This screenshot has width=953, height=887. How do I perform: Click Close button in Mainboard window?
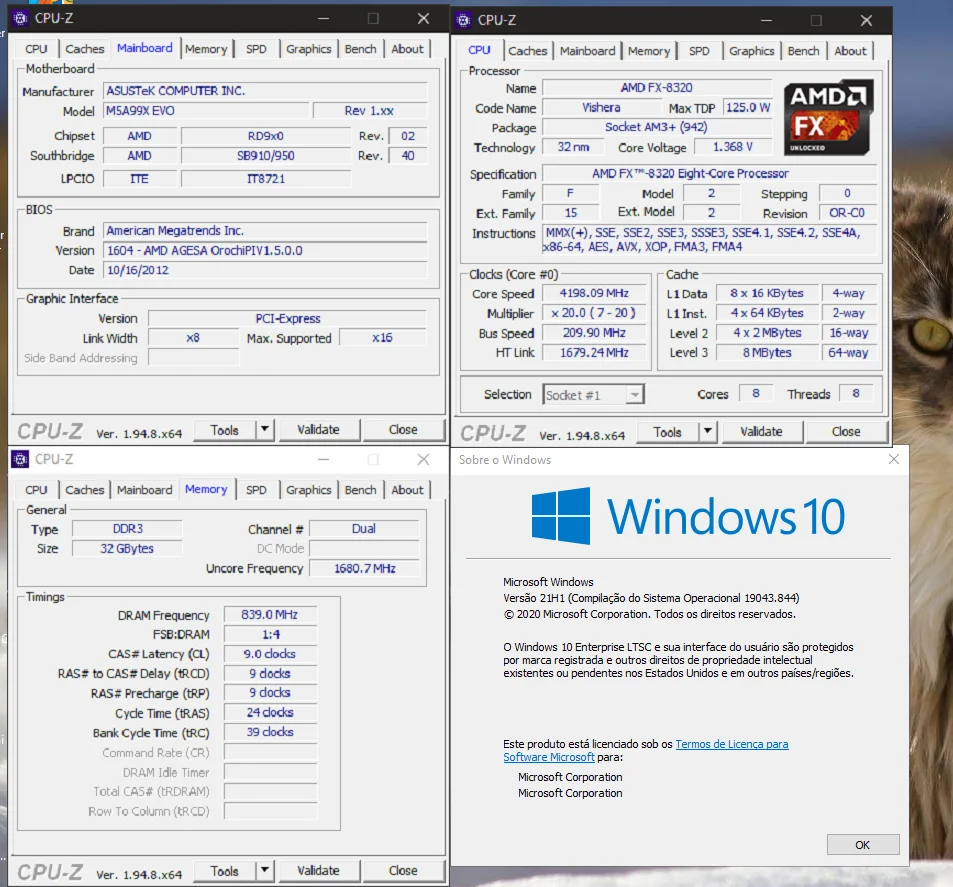coord(403,429)
